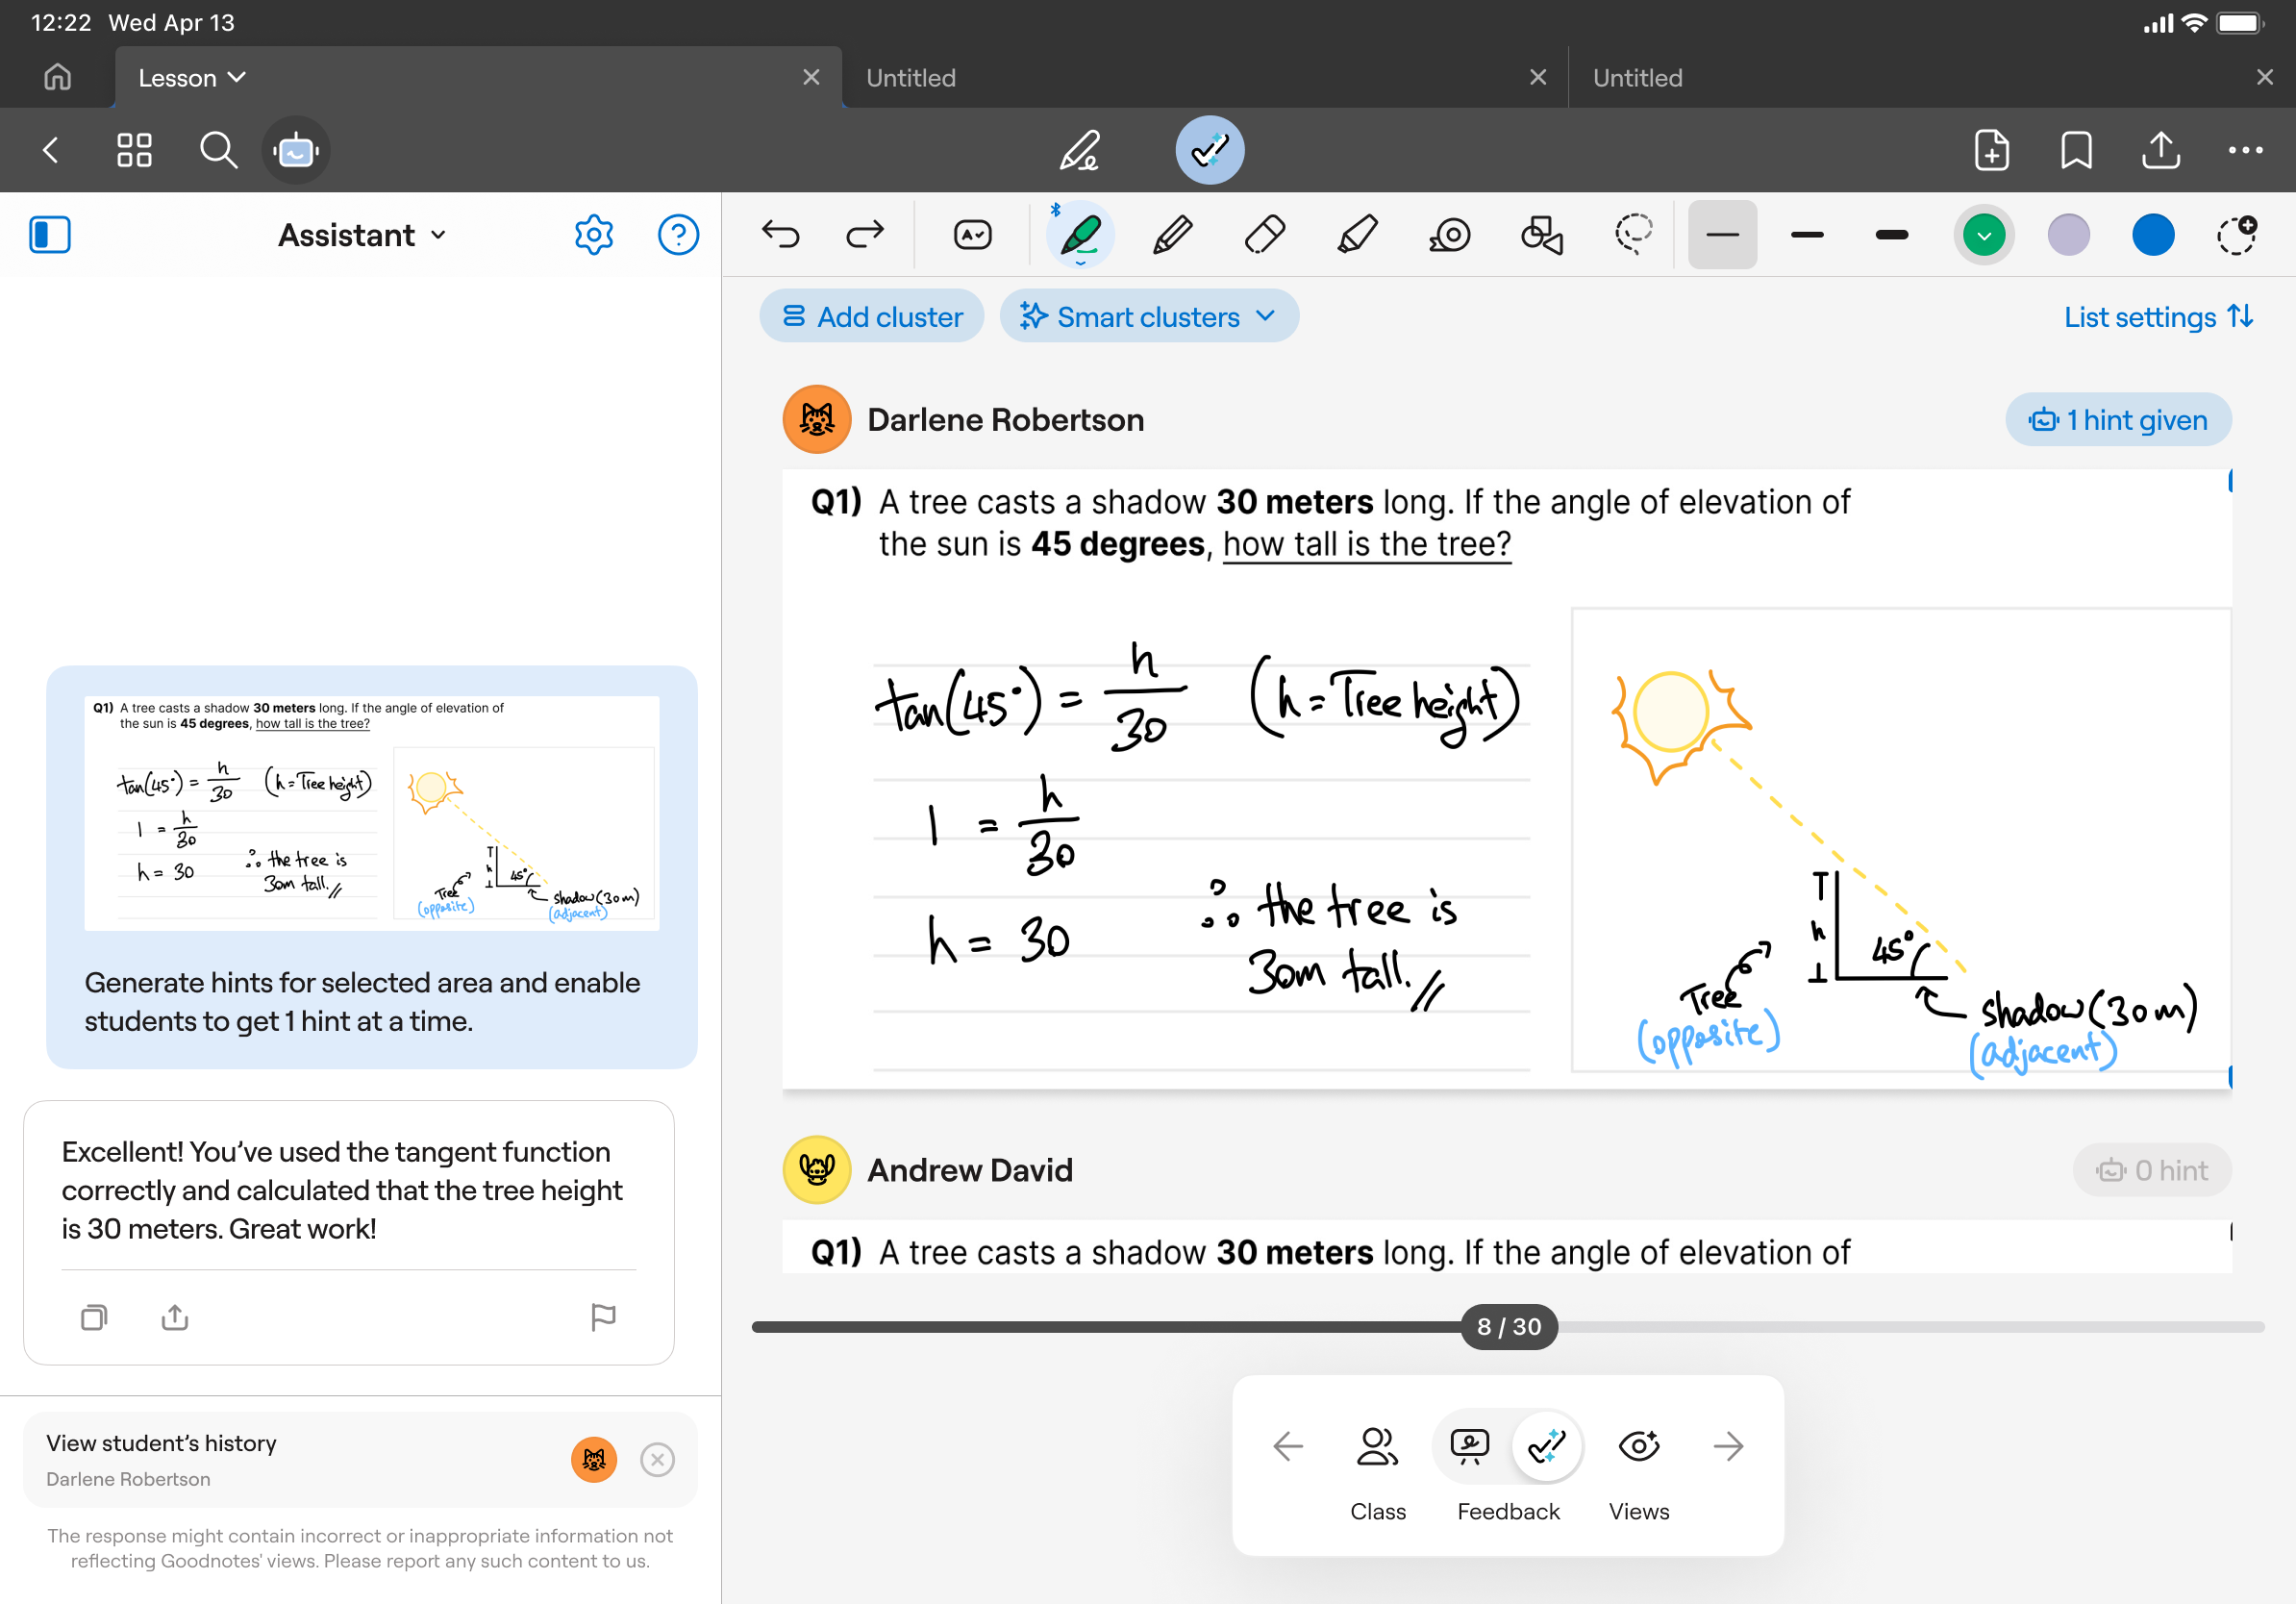
Task: Toggle the sidebar panel visibility
Action: (x=50, y=235)
